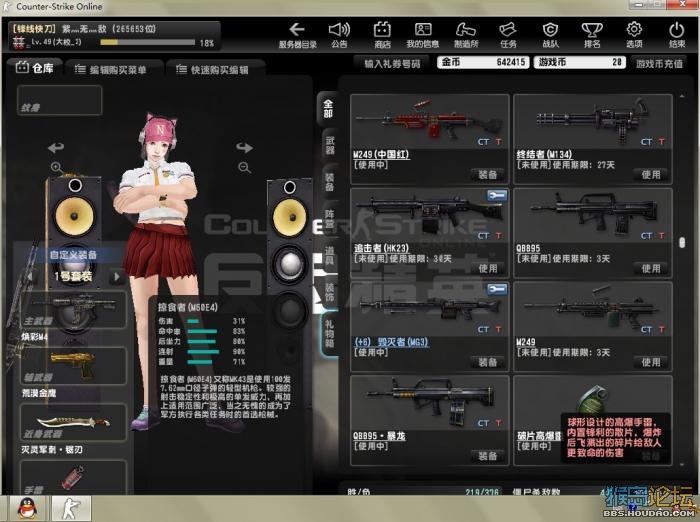Next loadout set arrow beside 1号套装
Viewport: 700px width, 522px height.
(117, 276)
